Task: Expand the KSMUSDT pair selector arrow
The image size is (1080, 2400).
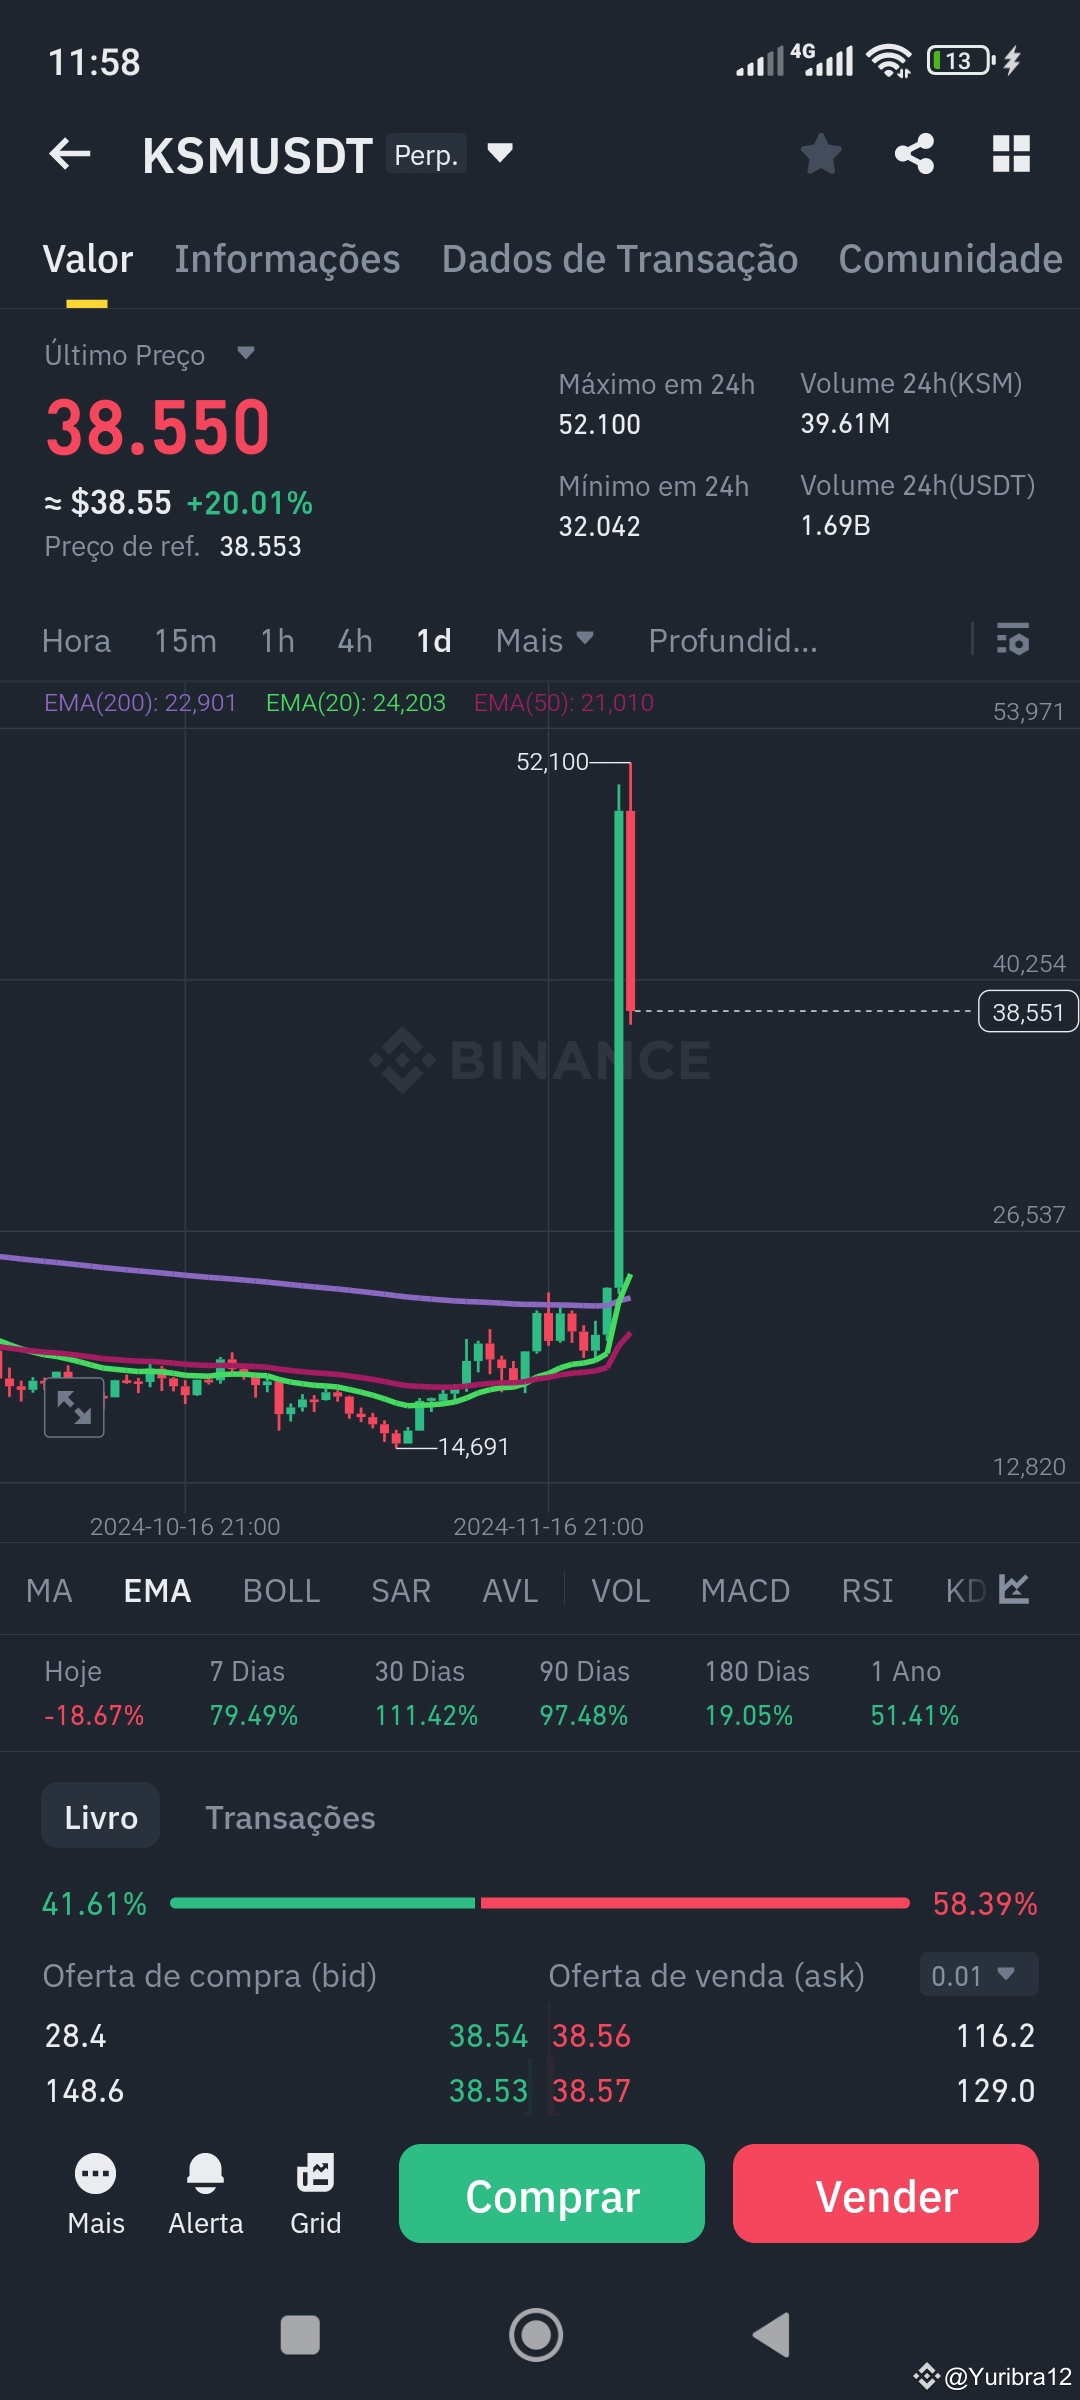Action: pos(500,153)
